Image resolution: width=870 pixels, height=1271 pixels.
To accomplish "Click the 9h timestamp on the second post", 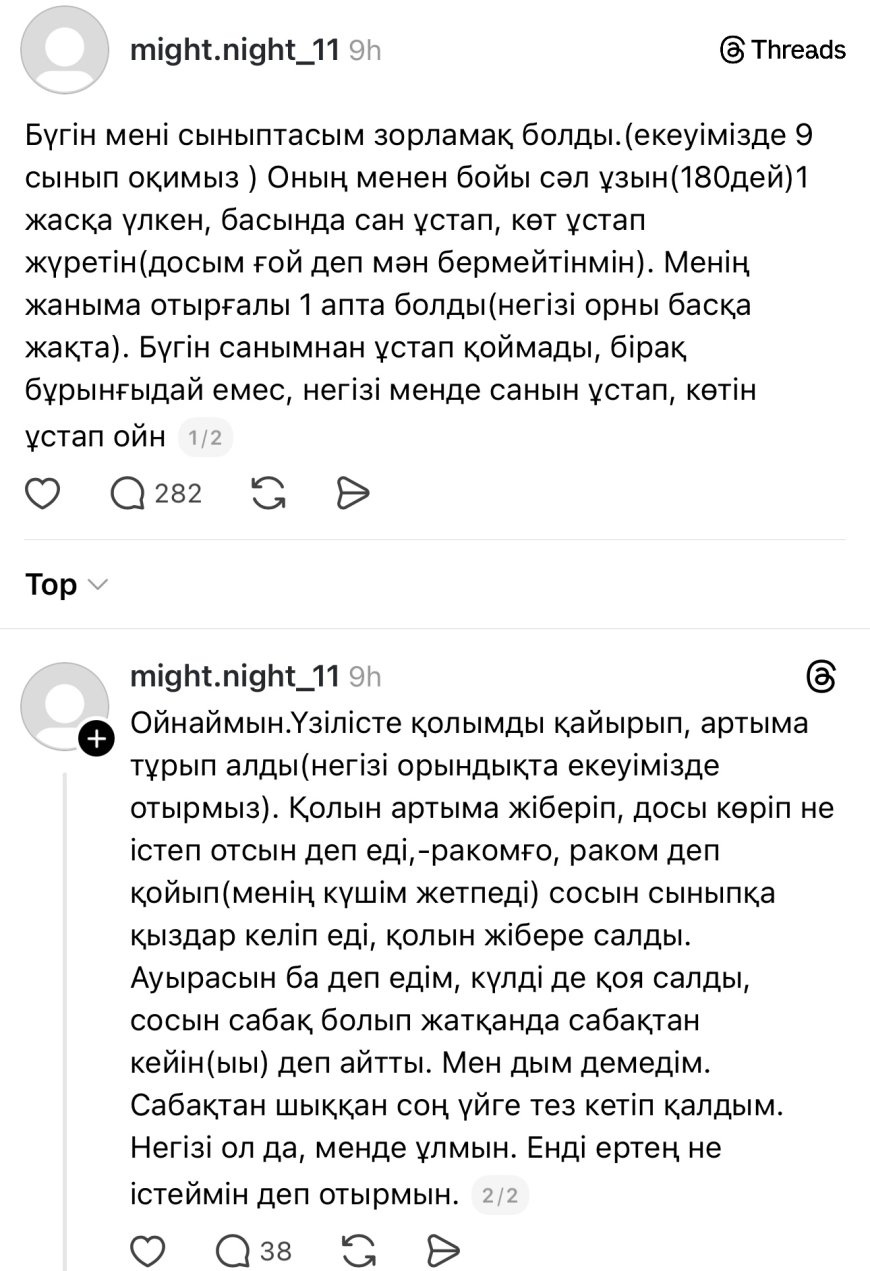I will coord(365,677).
